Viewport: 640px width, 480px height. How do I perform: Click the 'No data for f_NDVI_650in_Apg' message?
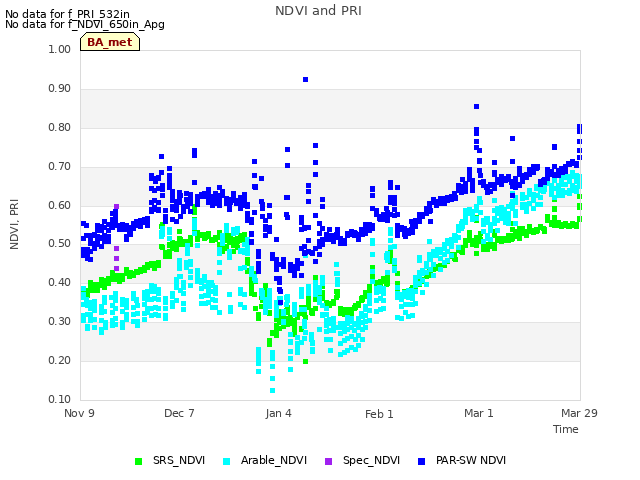click(85, 24)
